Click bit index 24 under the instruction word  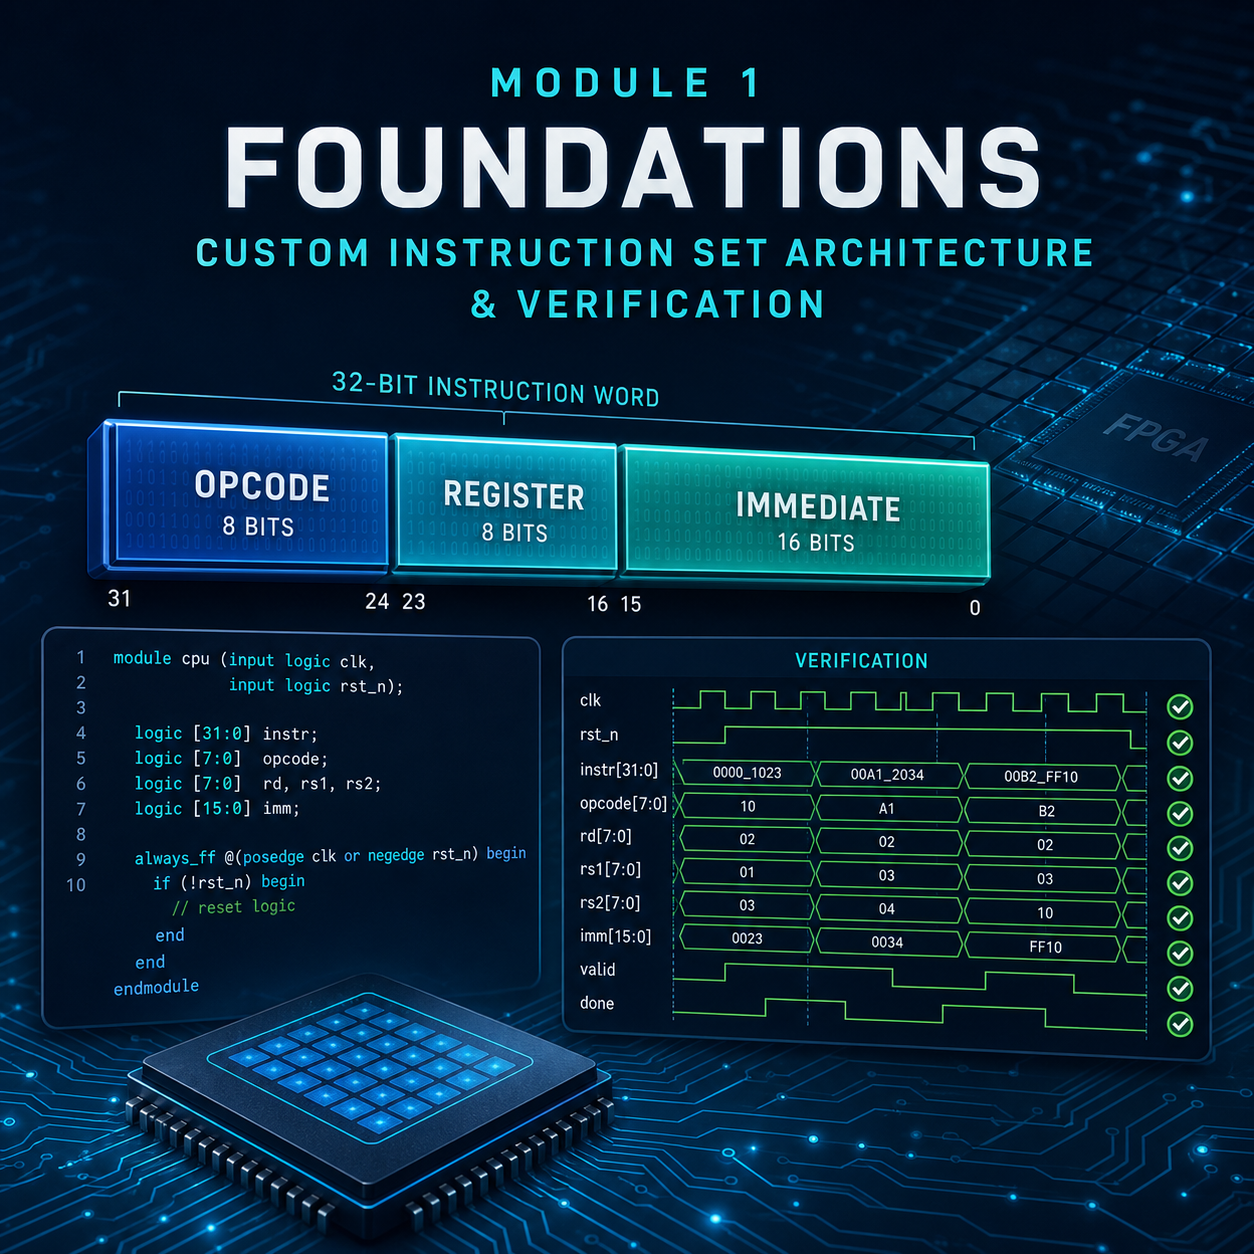coord(377,601)
